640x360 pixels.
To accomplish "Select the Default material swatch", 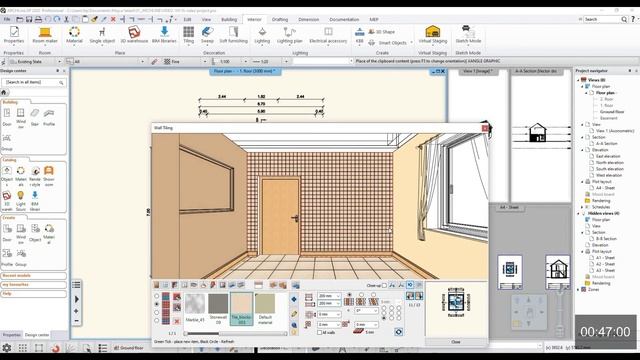I will [x=265, y=308].
